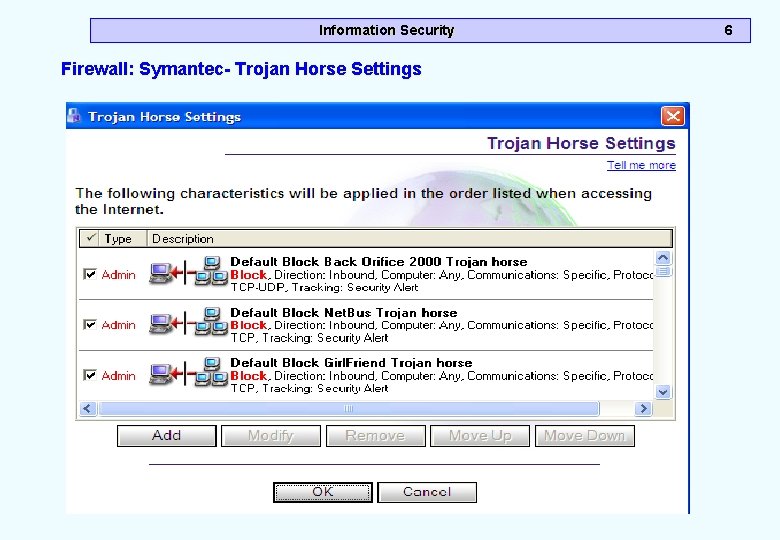The width and height of the screenshot is (780, 540).
Task: Click the vertical scrollbar down arrow
Action: (663, 392)
